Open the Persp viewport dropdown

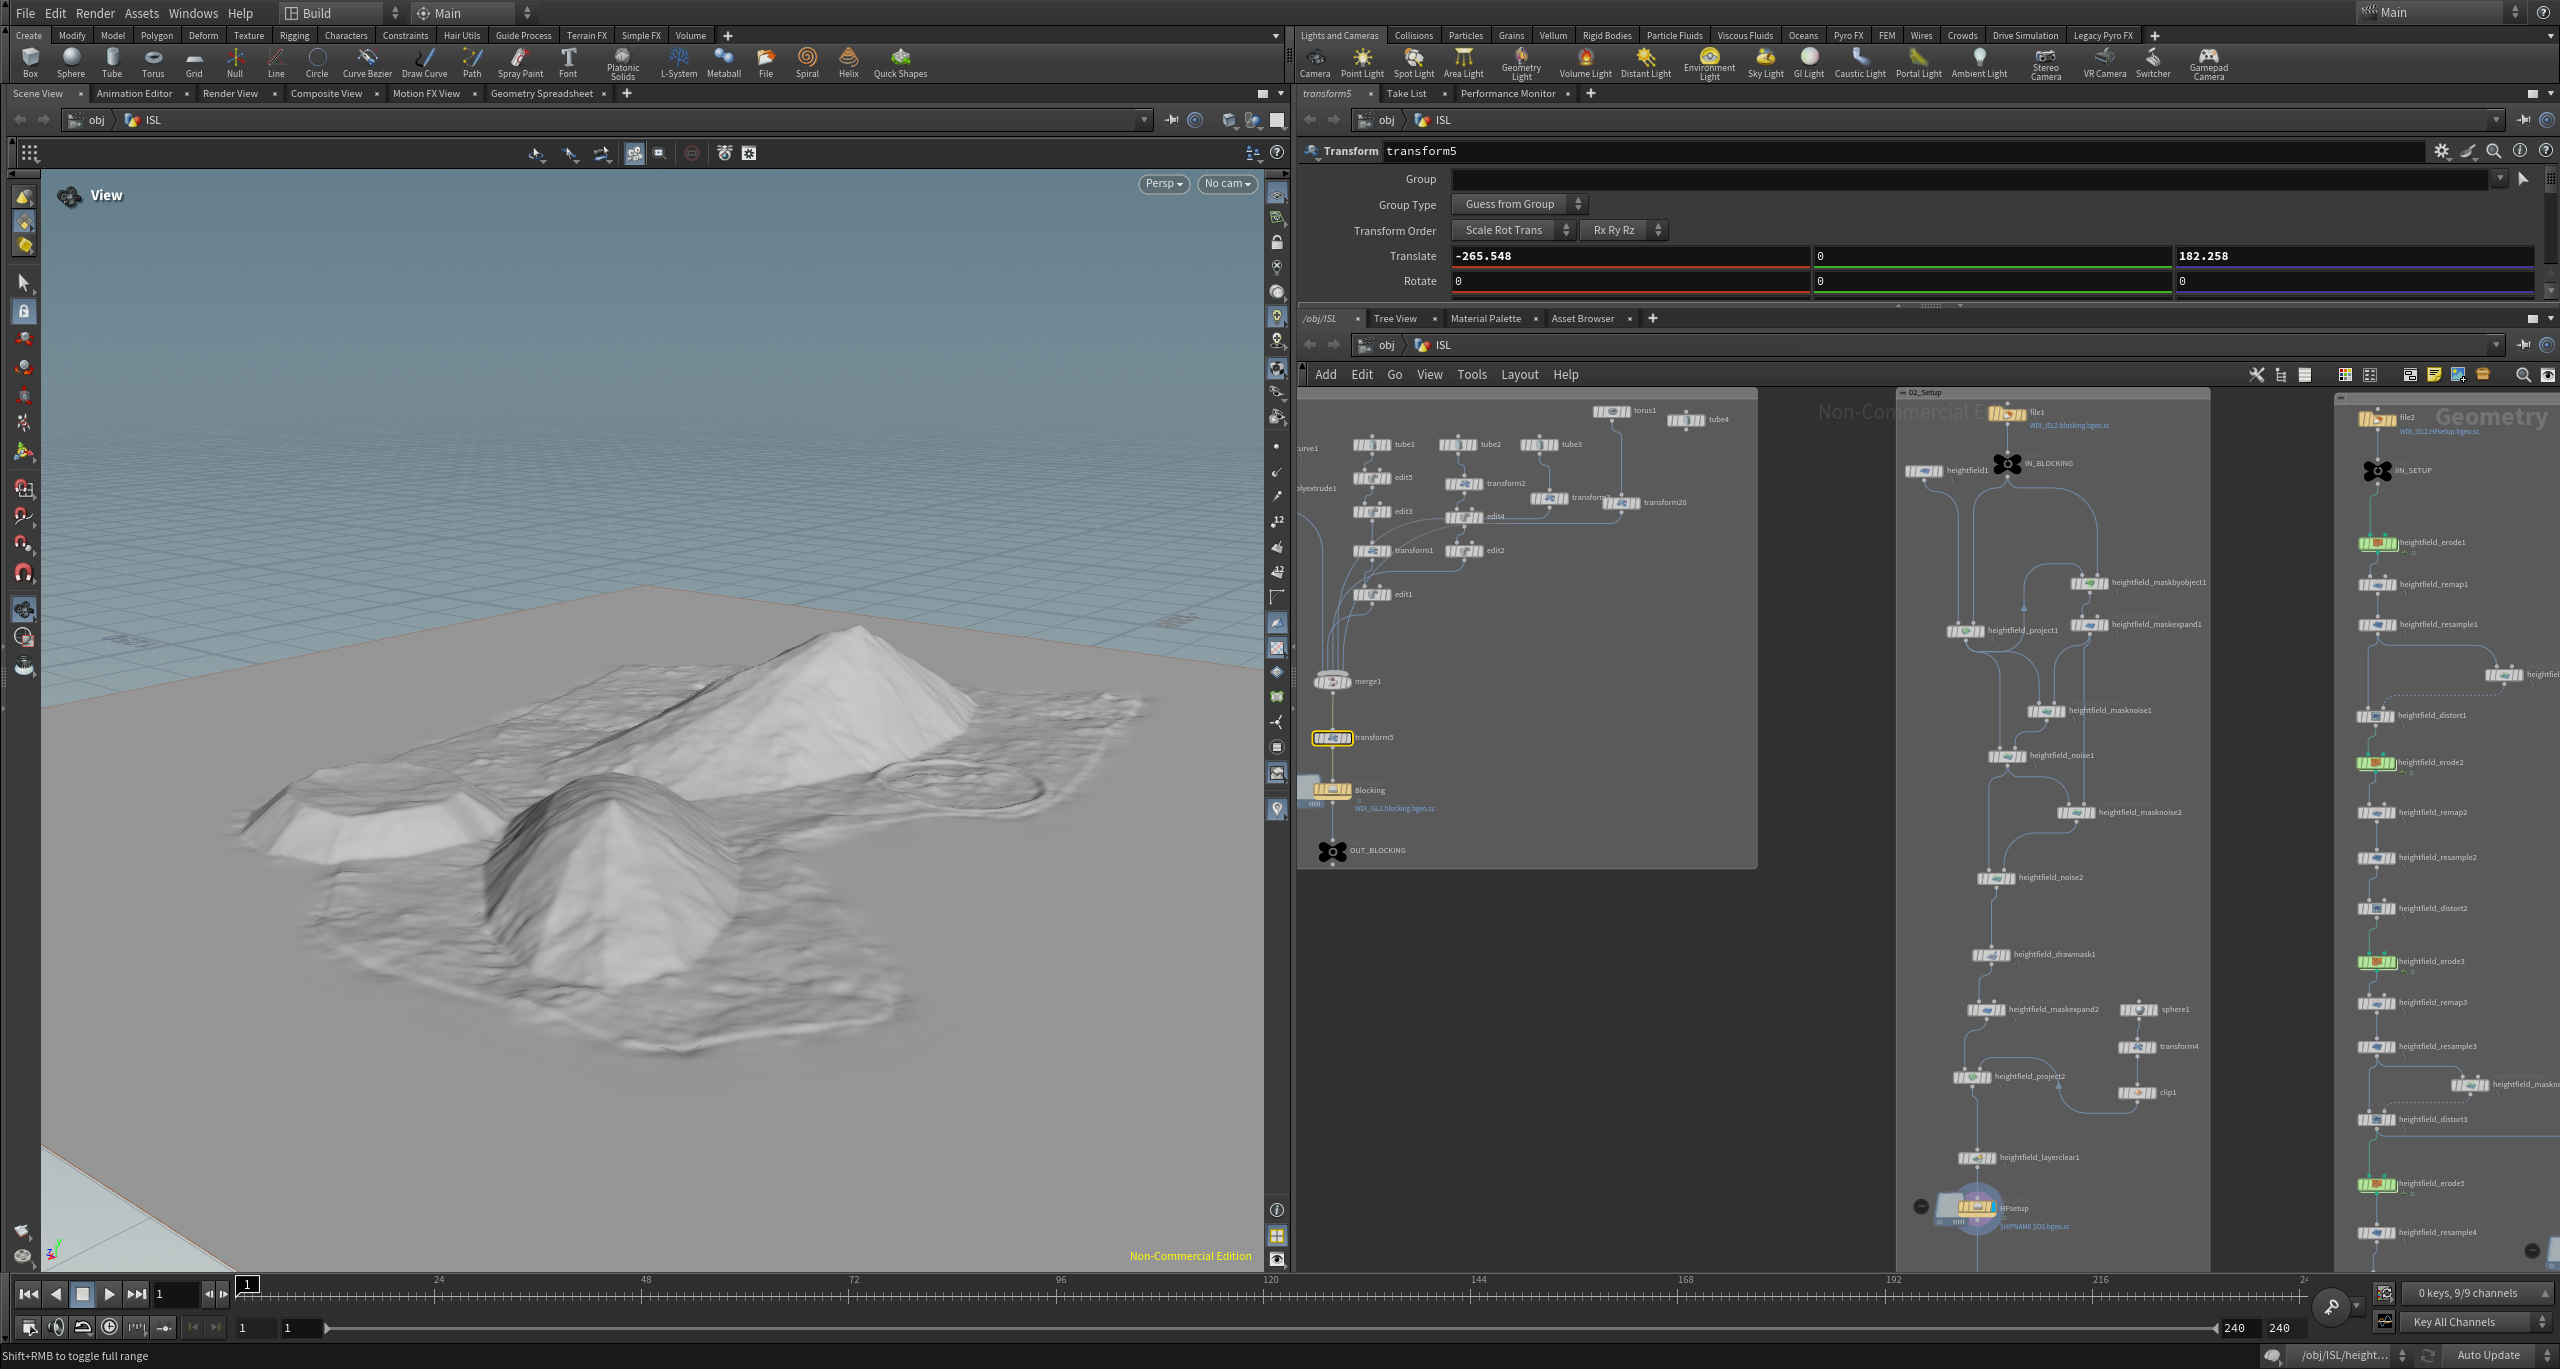pyautogui.click(x=1164, y=184)
